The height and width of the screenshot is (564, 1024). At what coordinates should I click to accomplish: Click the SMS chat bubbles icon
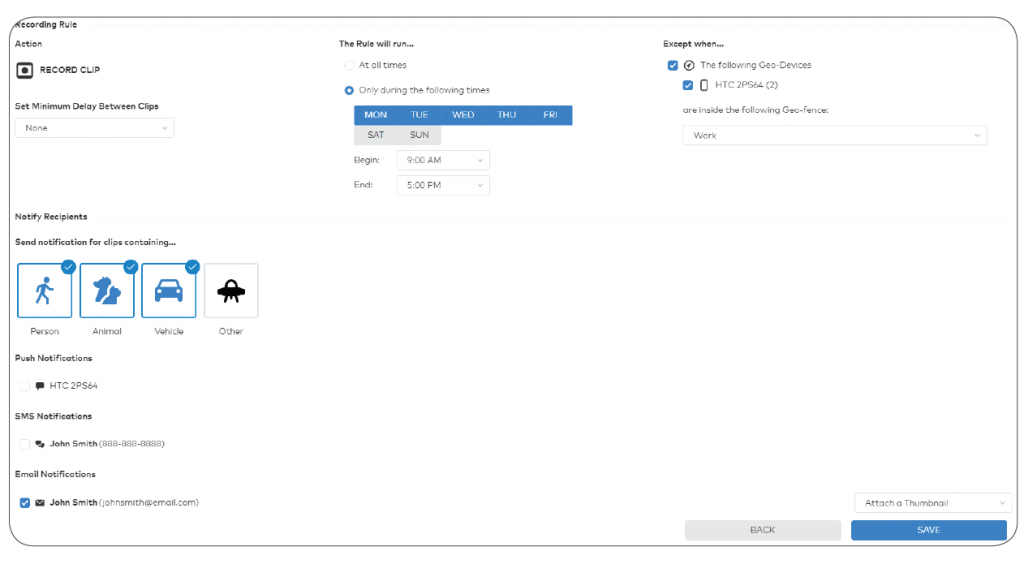(40, 444)
